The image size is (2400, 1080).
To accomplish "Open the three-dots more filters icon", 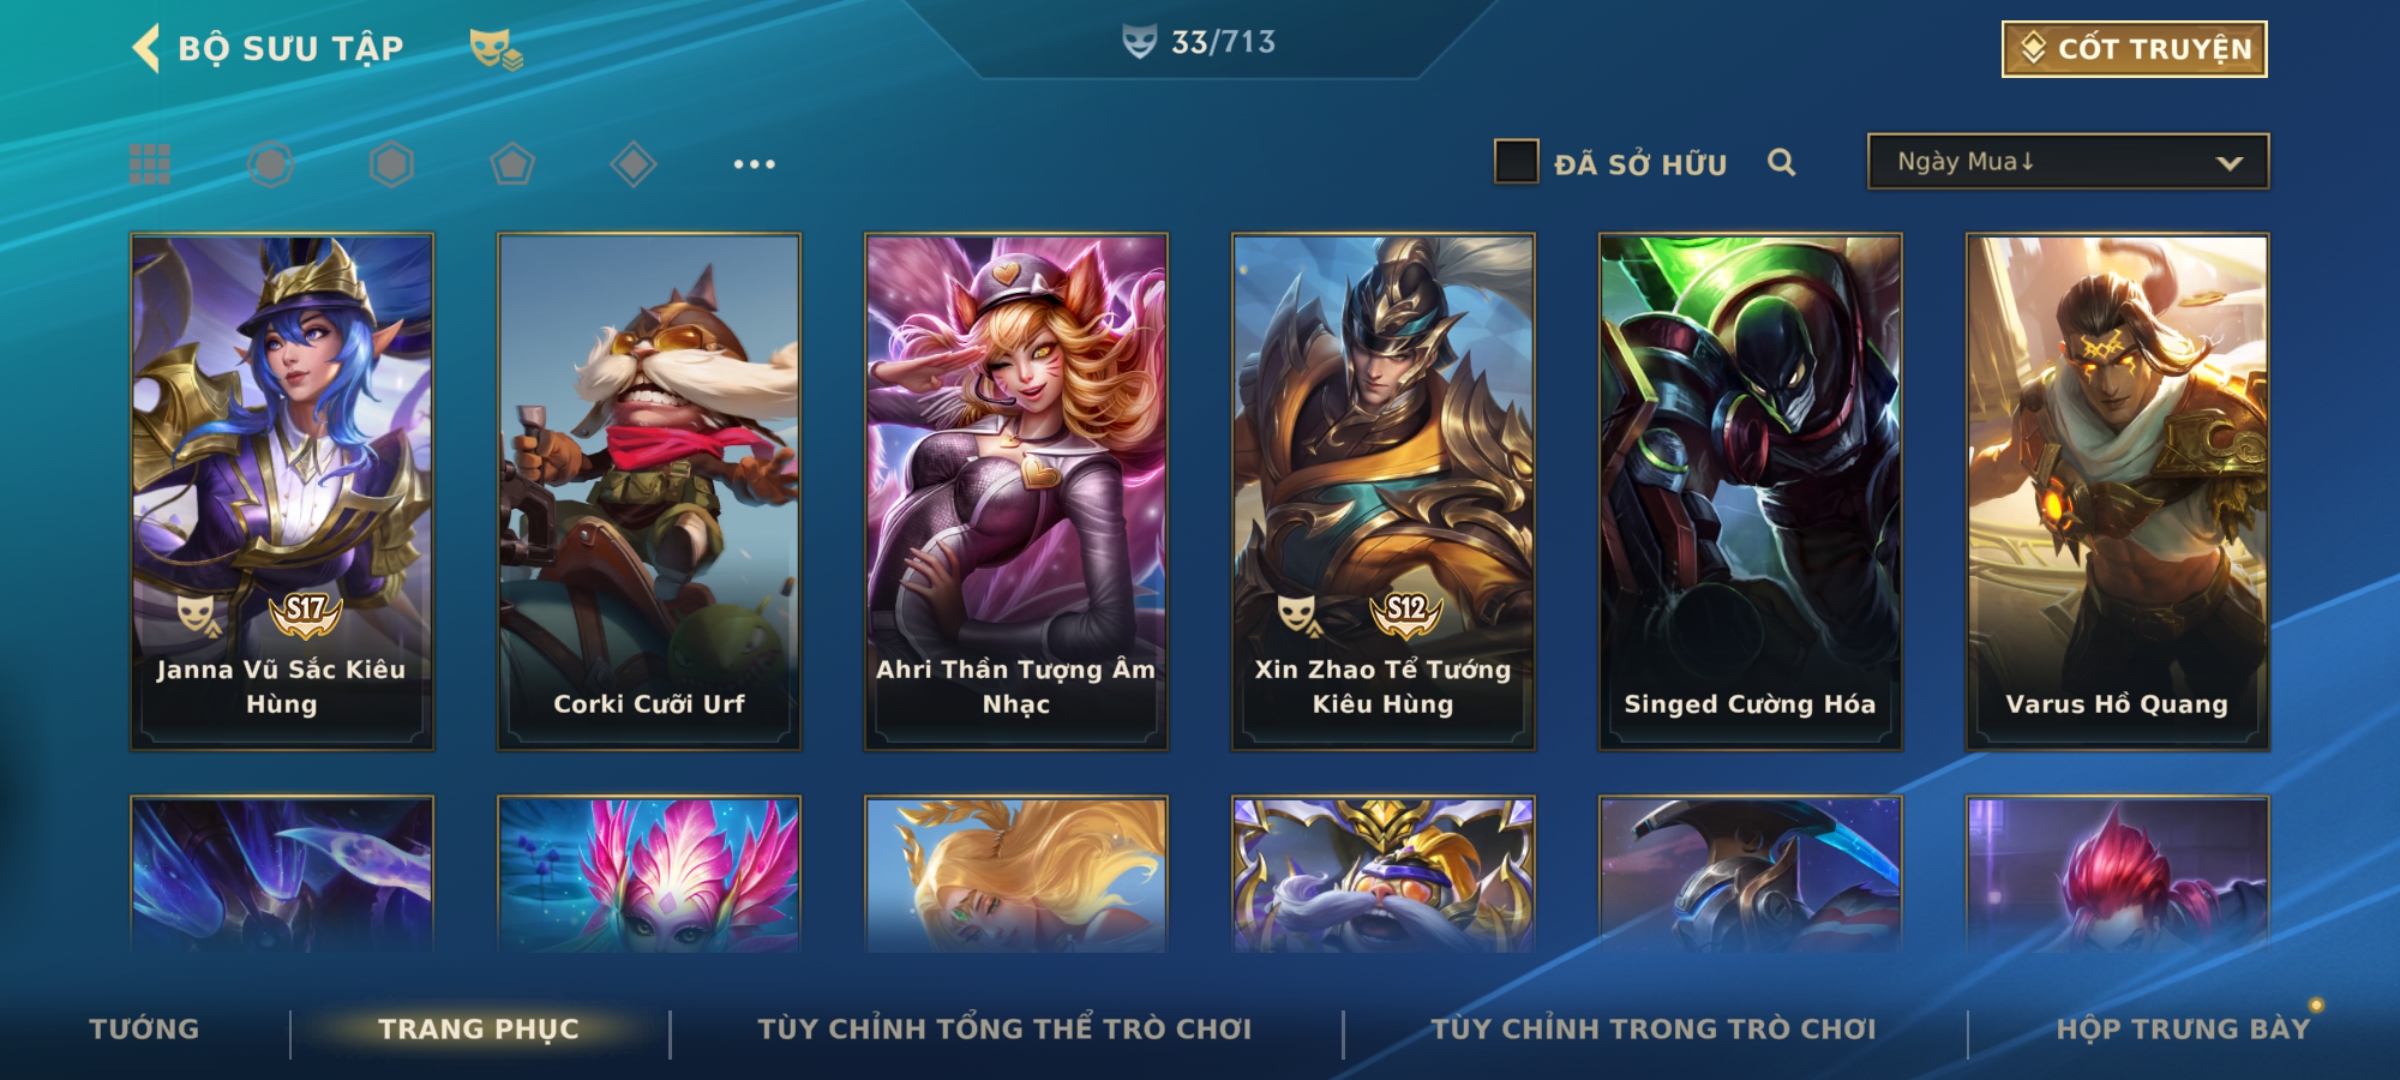I will click(x=754, y=164).
